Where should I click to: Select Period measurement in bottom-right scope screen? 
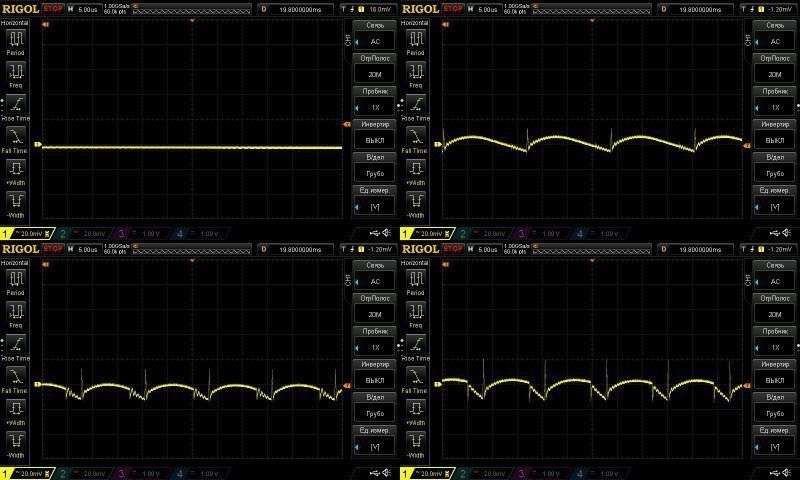pos(416,283)
